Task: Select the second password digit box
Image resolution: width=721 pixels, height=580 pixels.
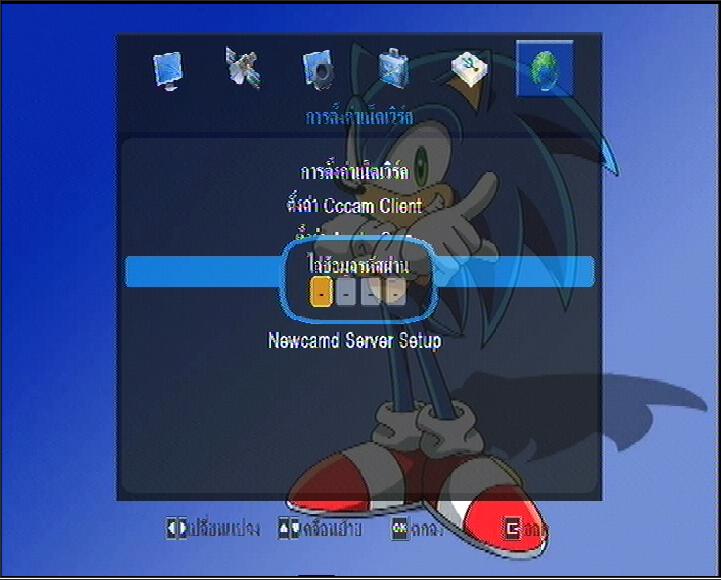Action: point(346,292)
